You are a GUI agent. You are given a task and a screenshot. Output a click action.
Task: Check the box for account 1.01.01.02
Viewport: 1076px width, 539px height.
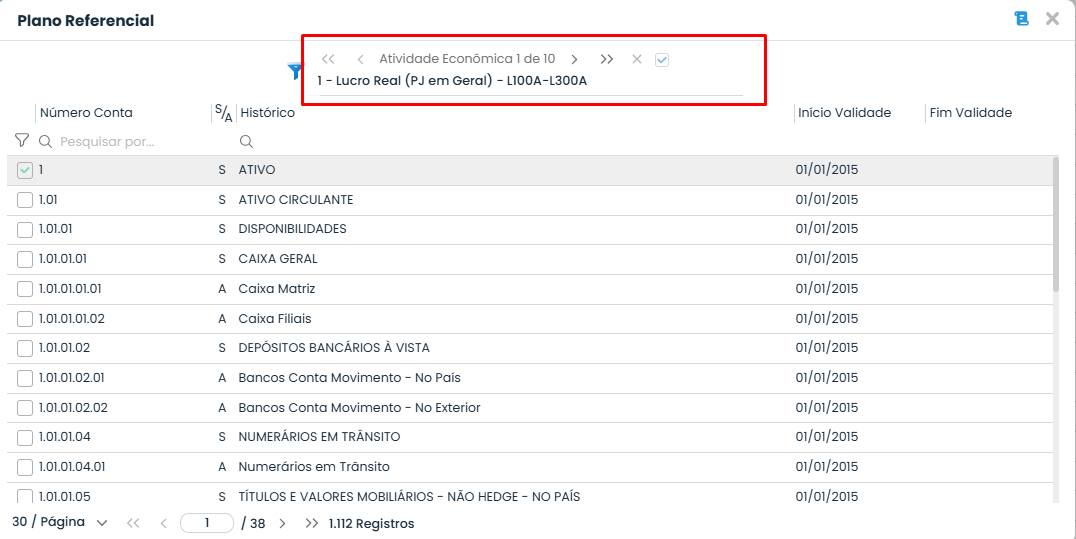pos(25,348)
